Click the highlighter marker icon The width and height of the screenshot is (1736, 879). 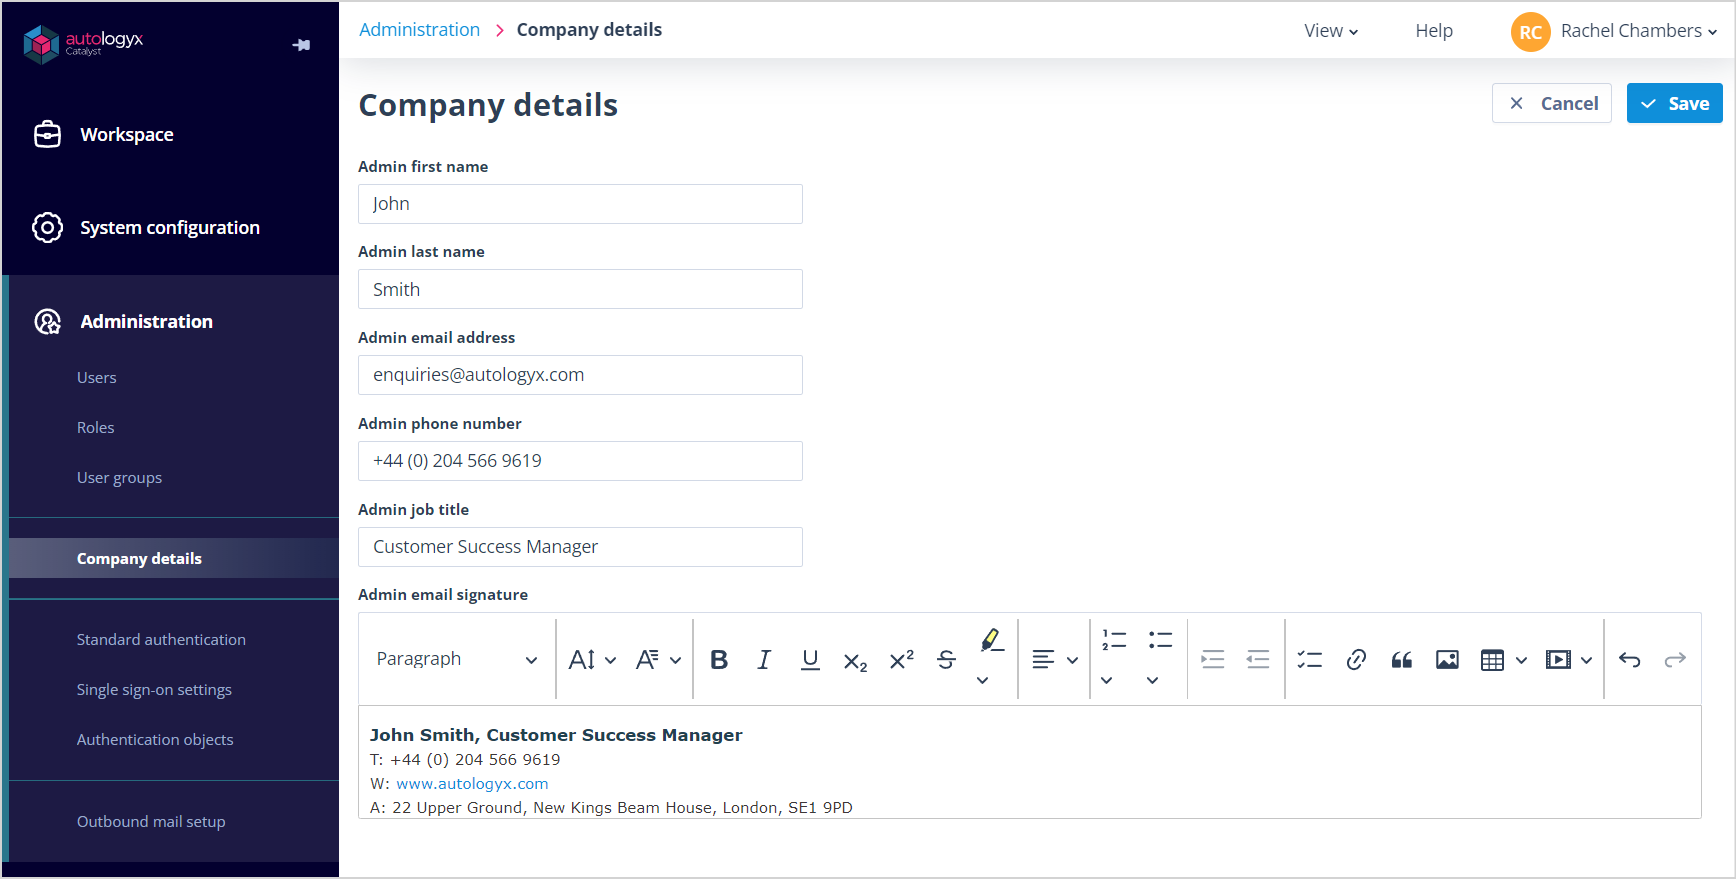991,640
